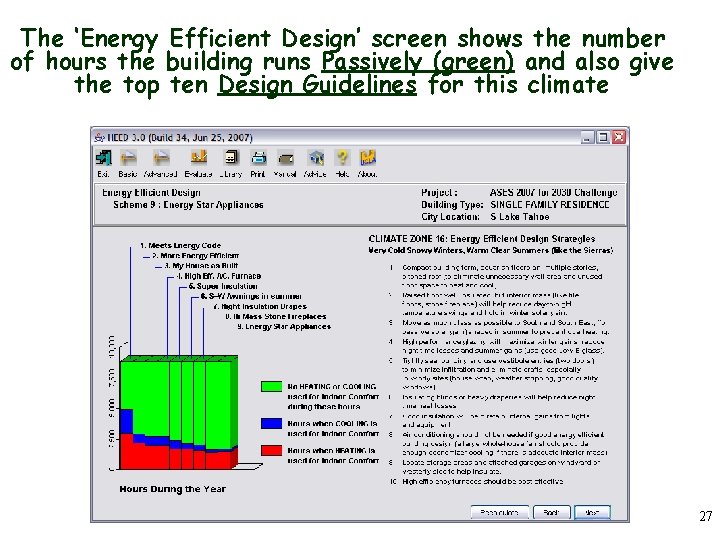Click 'Very Cold Snowy Winters' climate description
Image resolution: width=720 pixels, height=540 pixels.
491,250
